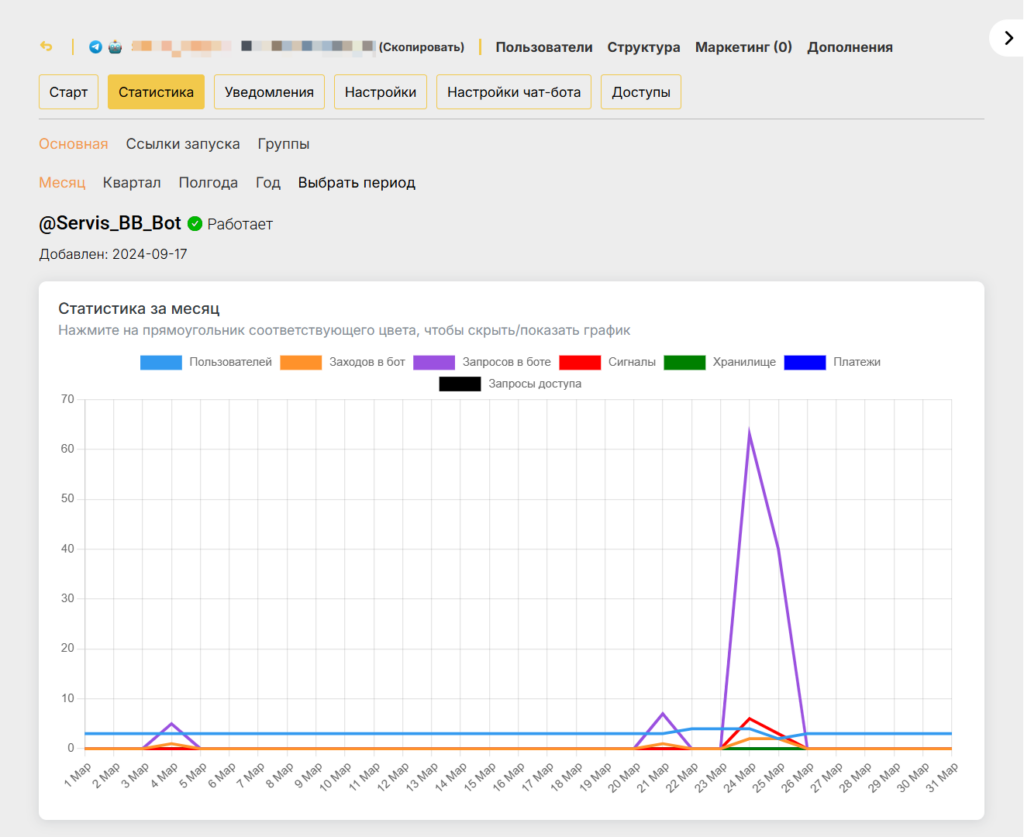Select the Квартал period
The height and width of the screenshot is (837, 1024).
pyautogui.click(x=132, y=182)
